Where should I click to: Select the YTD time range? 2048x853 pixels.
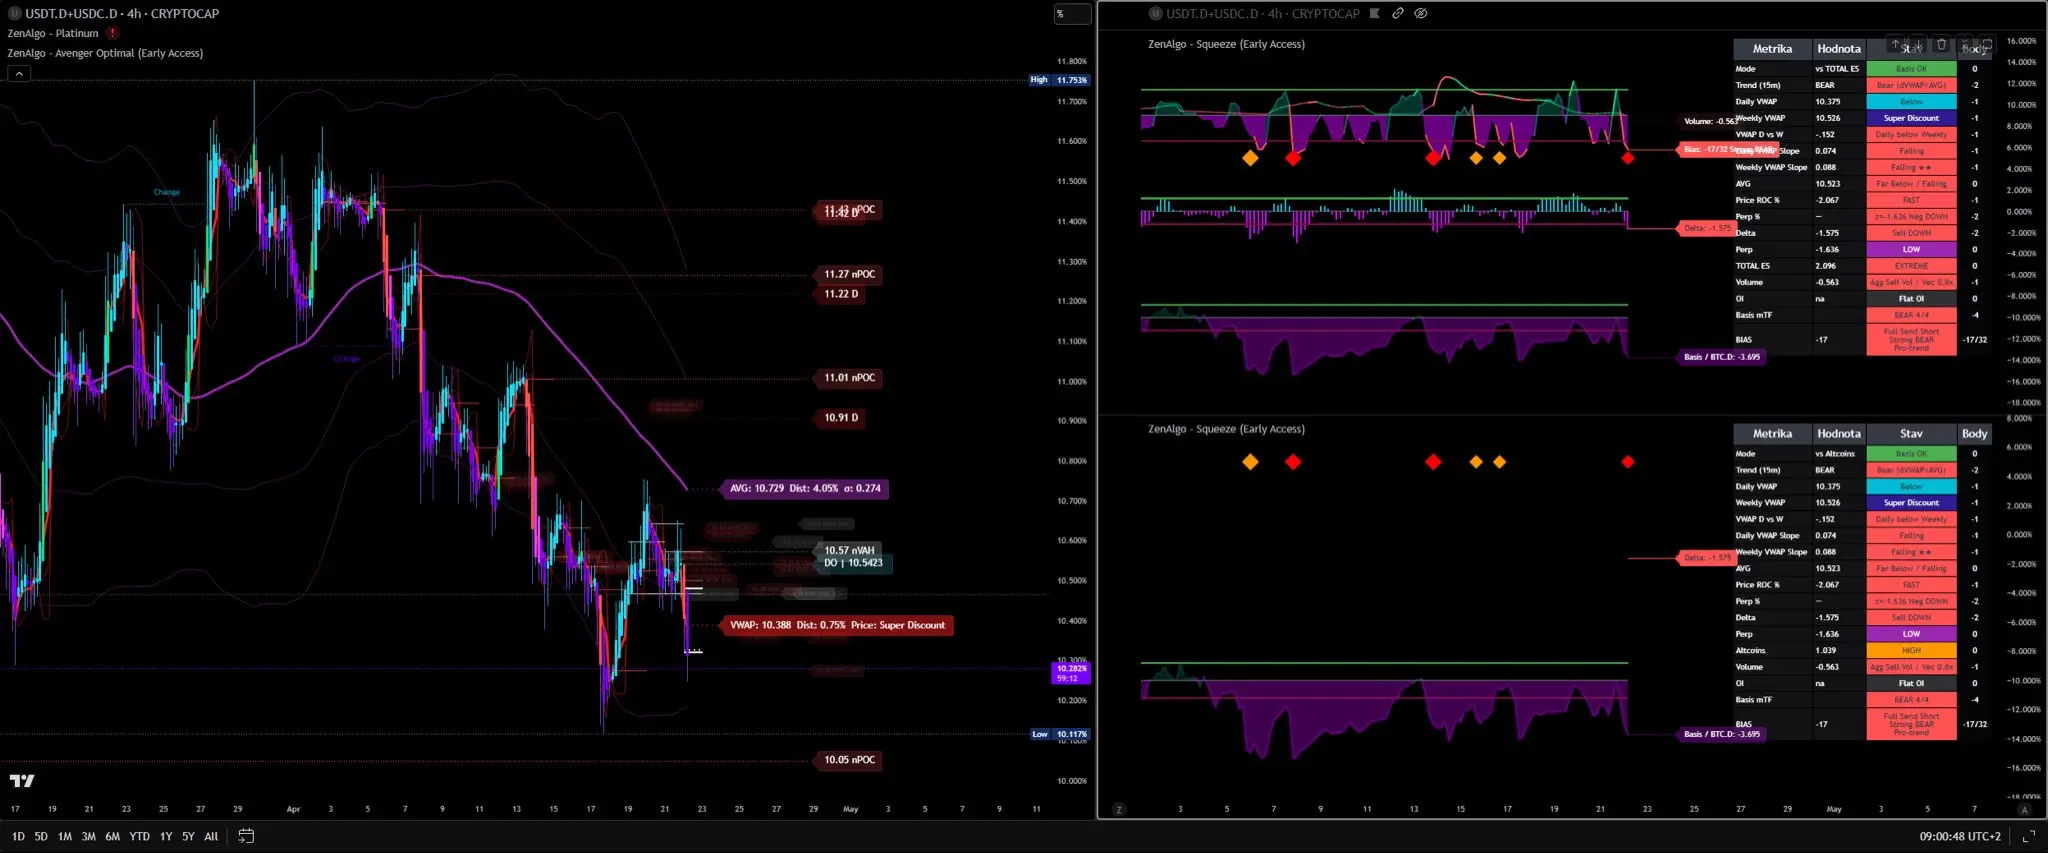coord(140,836)
